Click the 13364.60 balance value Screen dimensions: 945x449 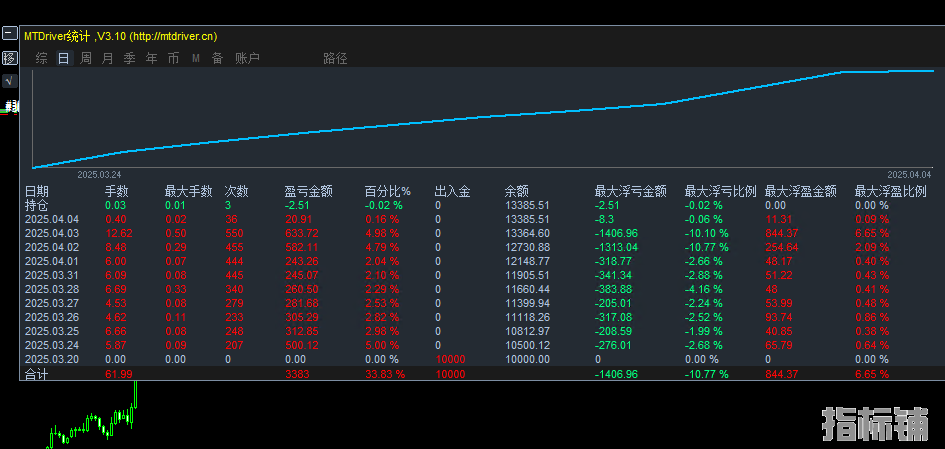pyautogui.click(x=527, y=233)
